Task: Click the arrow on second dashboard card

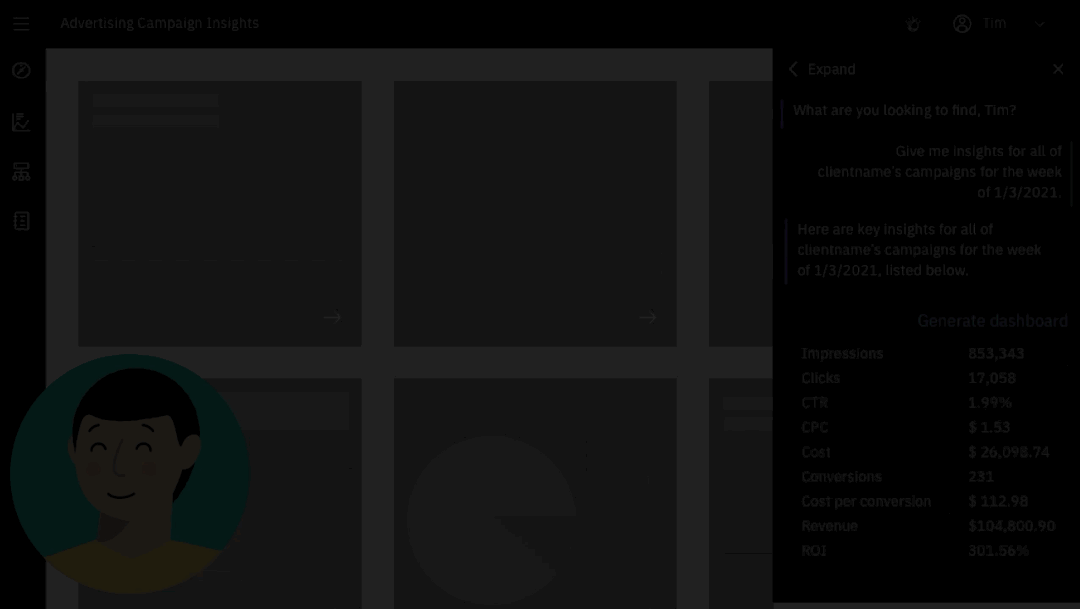Action: [x=648, y=318]
